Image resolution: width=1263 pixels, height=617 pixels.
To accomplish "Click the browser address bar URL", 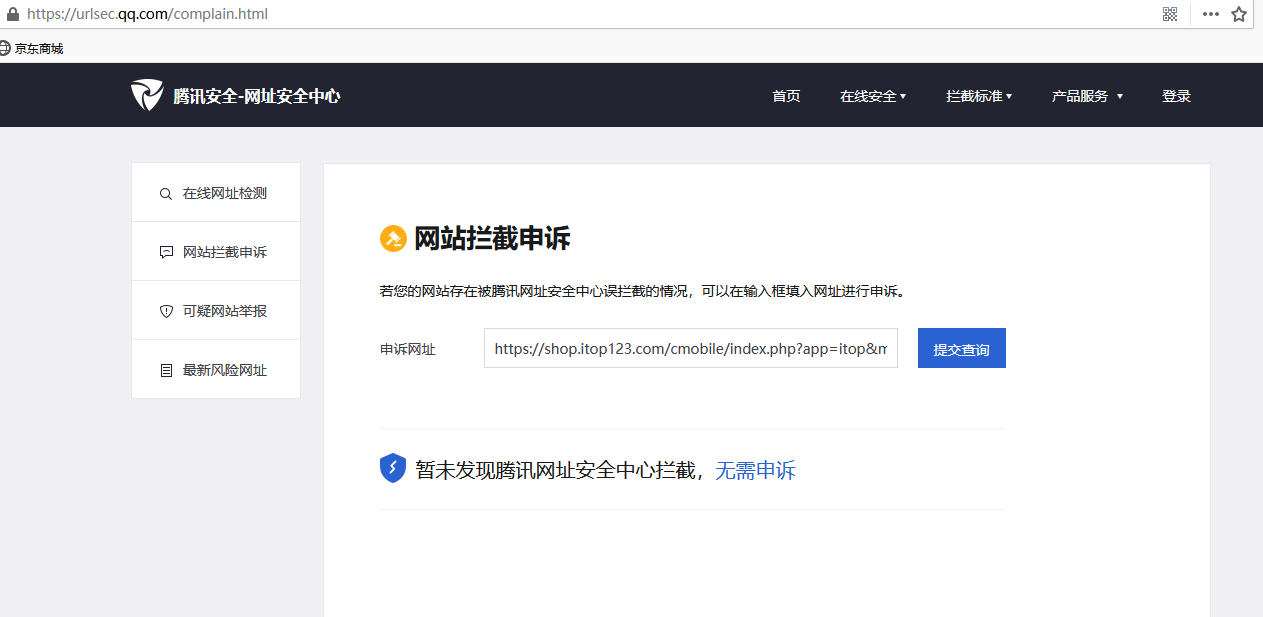I will (x=147, y=14).
